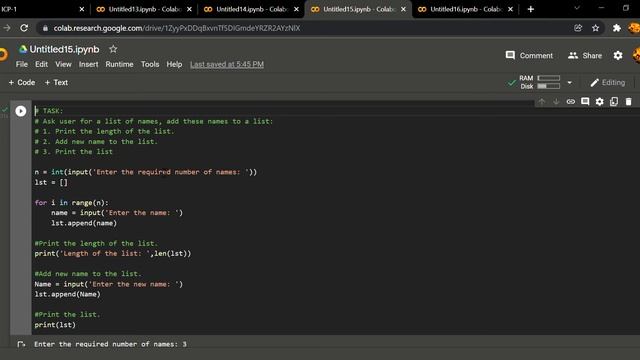
Task: Close the Untitled16.ipynb tab
Action: pos(510,9)
